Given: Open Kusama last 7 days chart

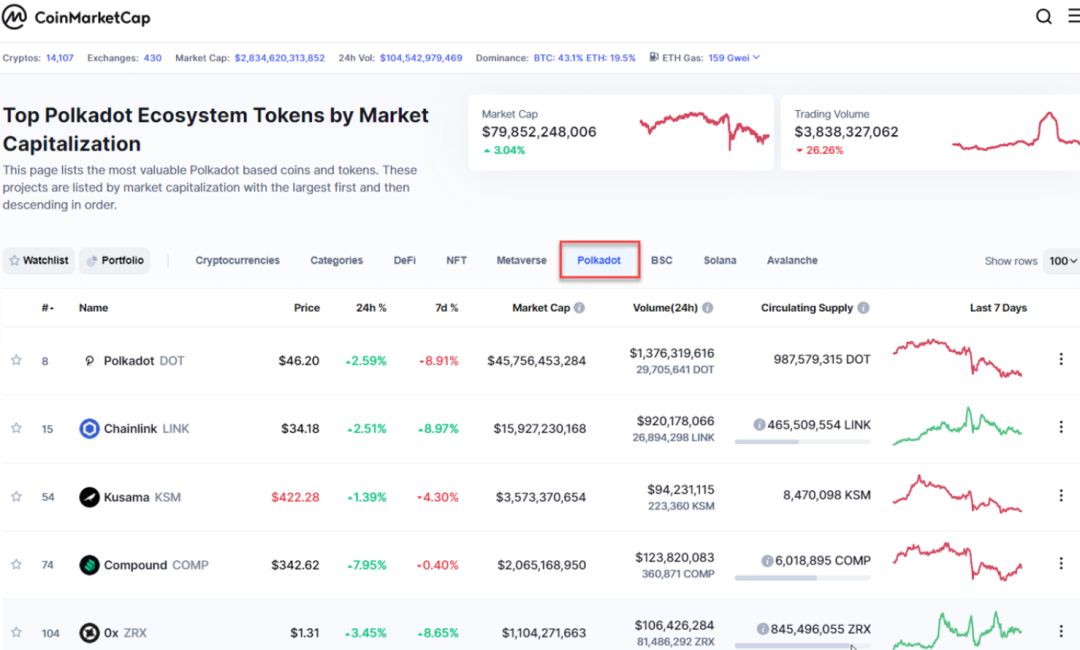Looking at the screenshot, I should 957,494.
